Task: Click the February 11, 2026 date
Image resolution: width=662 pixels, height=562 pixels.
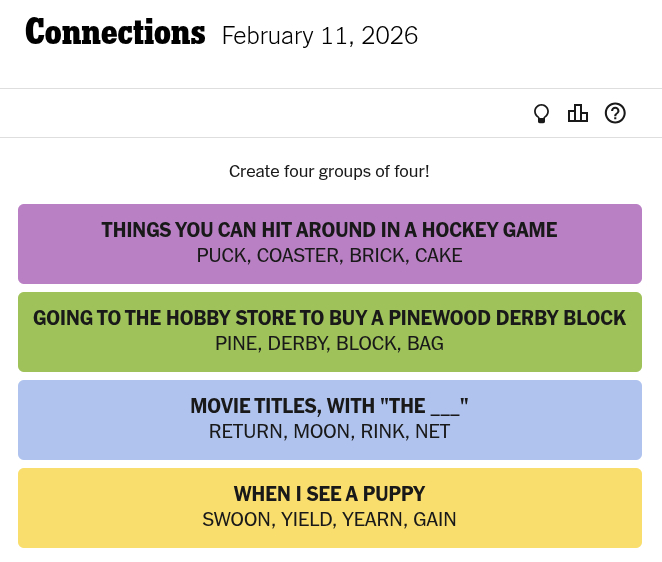Action: coord(320,36)
